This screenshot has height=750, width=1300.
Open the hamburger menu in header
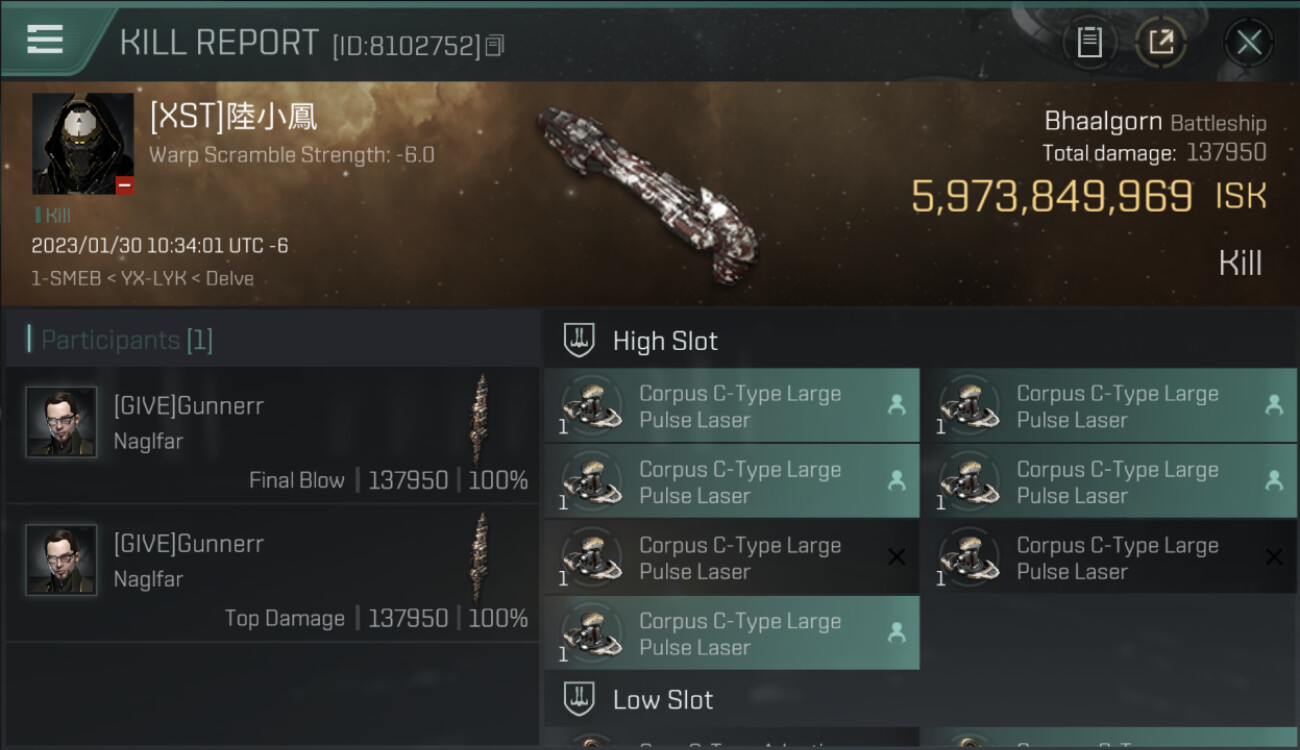point(45,40)
